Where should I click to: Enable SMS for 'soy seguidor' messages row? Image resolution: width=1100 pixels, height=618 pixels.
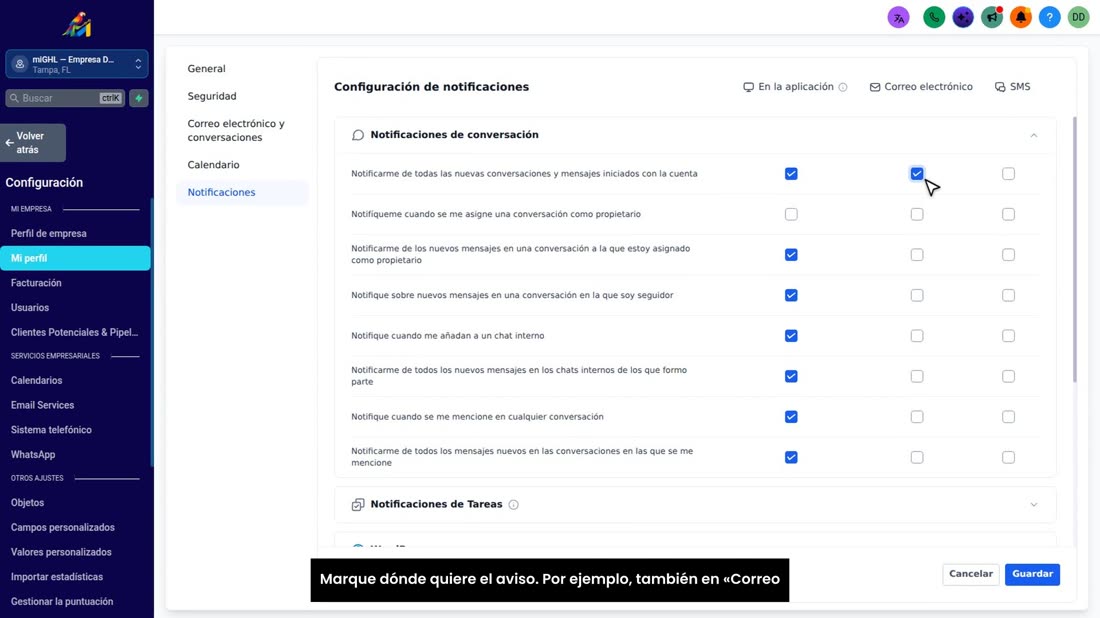pos(1008,295)
